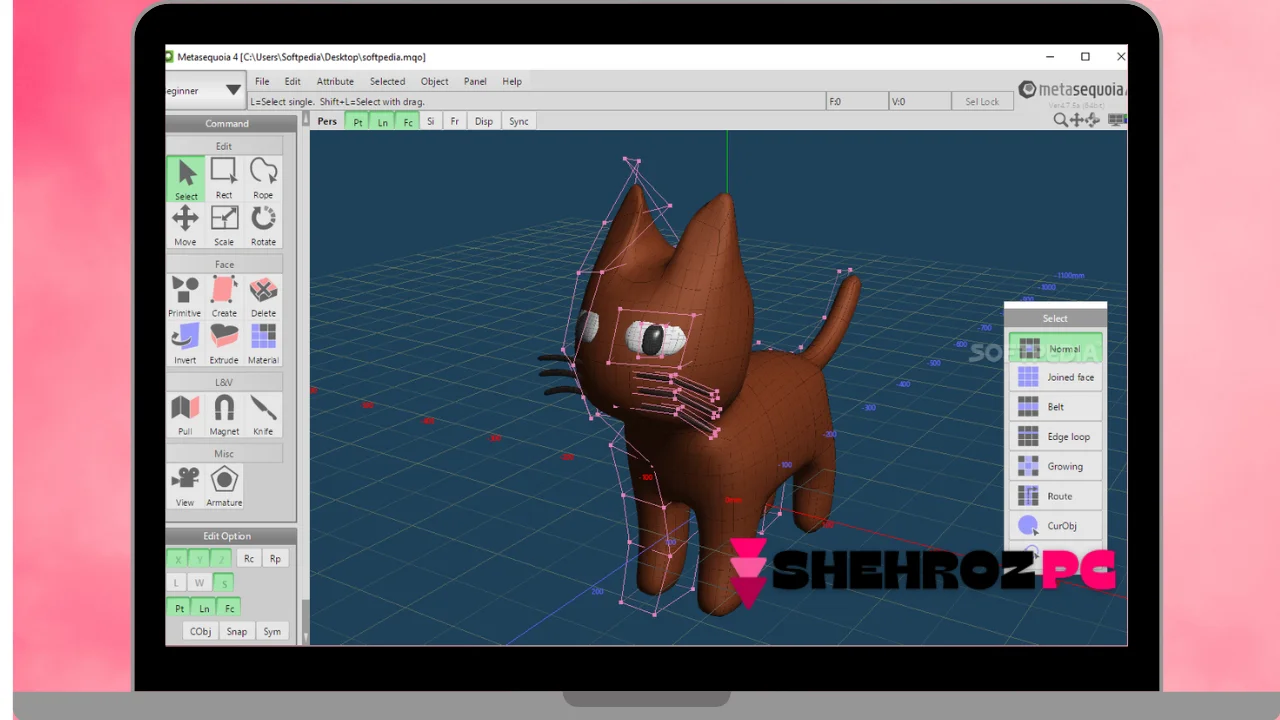
Task: Open the Disp options
Action: pyautogui.click(x=484, y=121)
